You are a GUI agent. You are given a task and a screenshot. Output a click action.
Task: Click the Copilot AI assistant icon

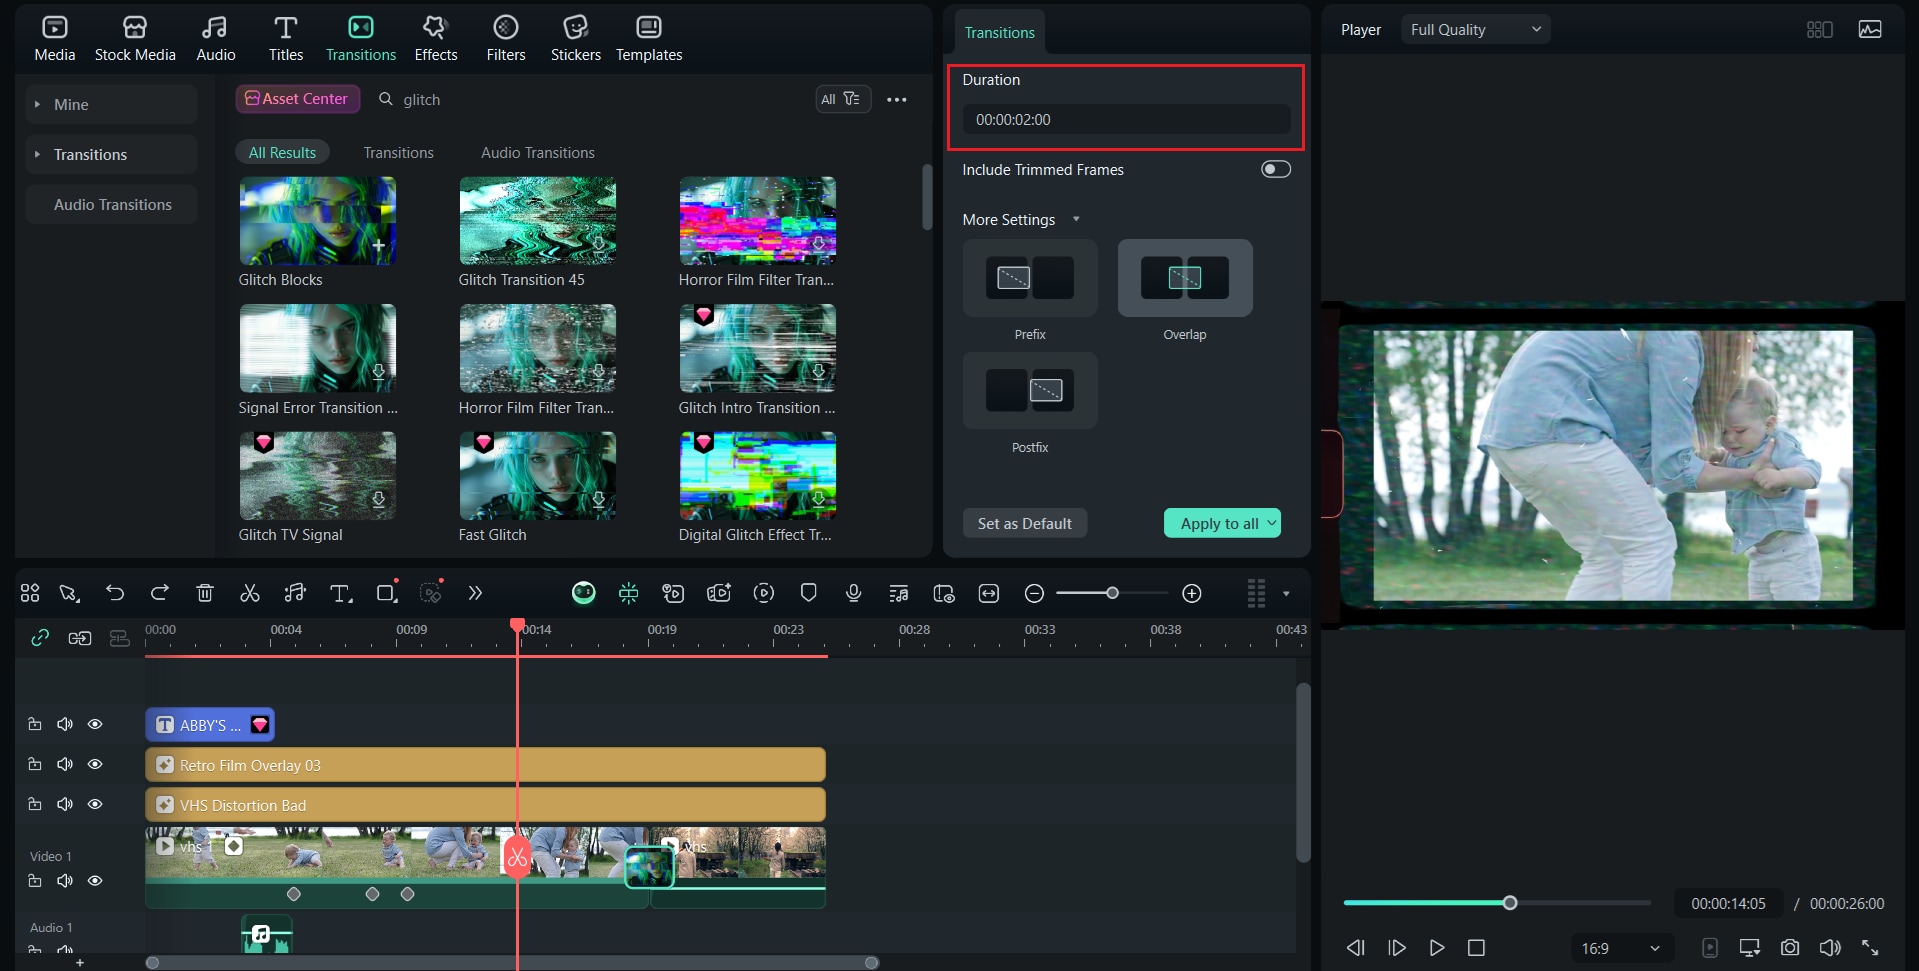click(x=584, y=592)
